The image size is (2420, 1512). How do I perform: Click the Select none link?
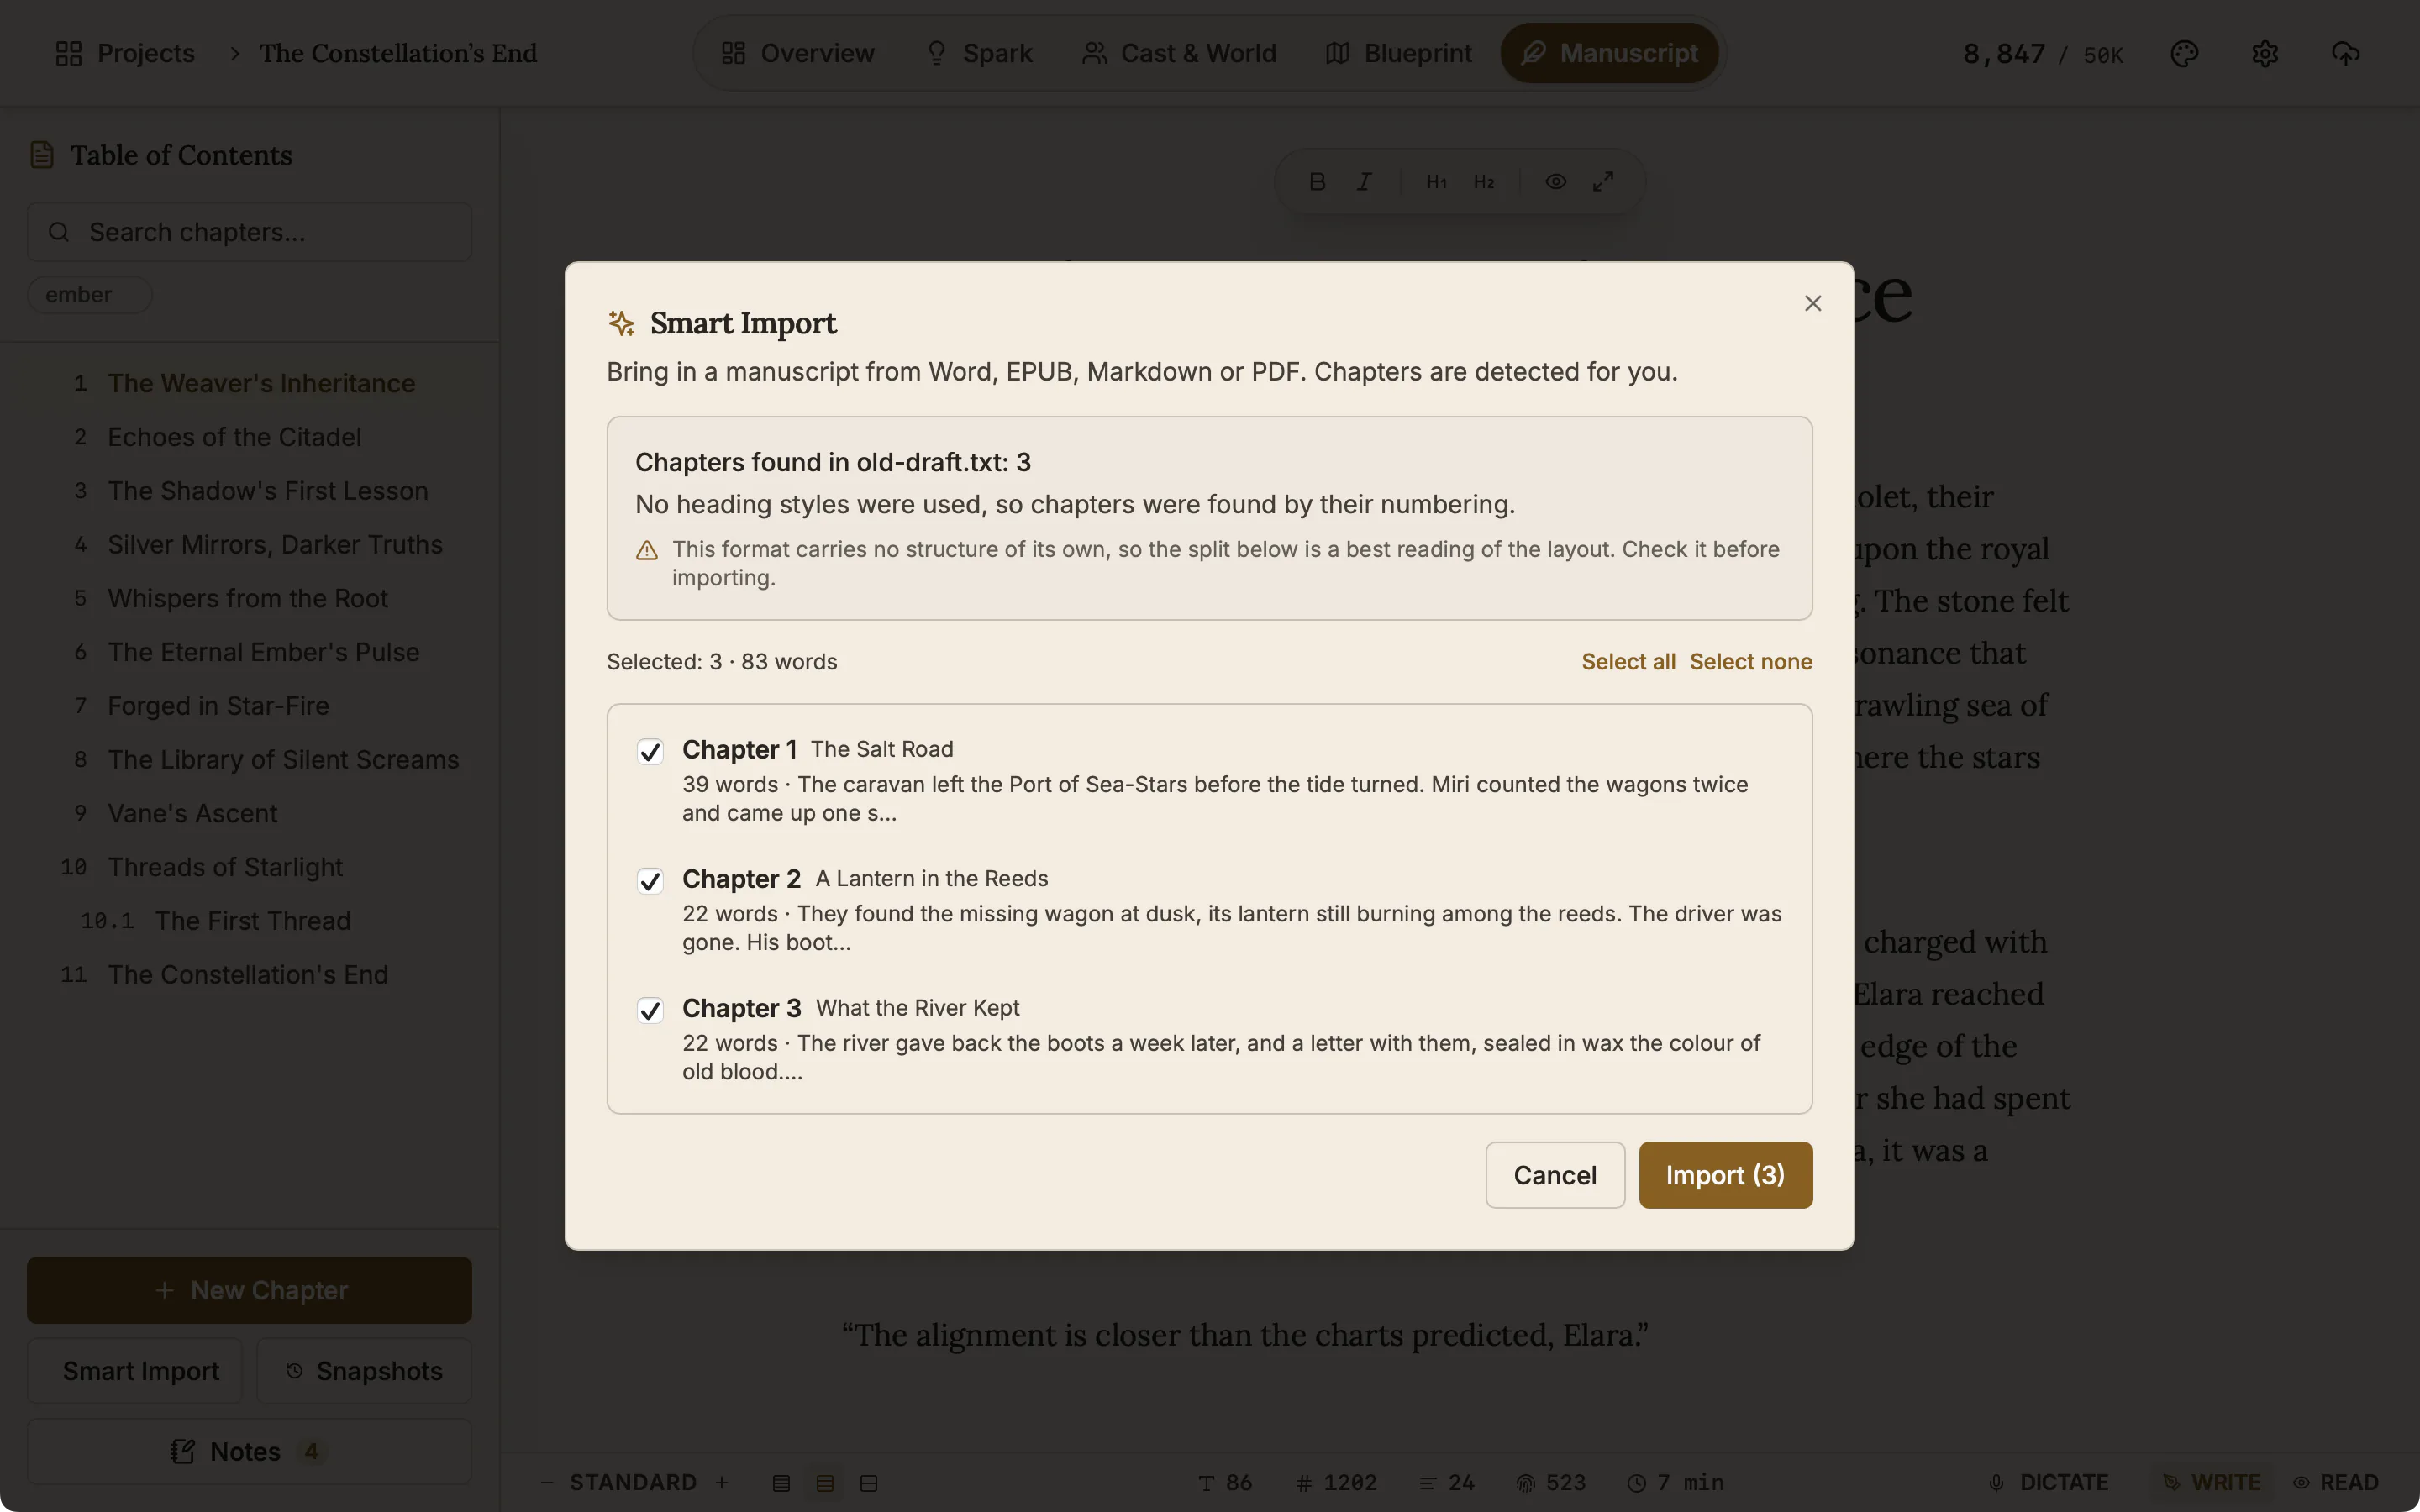(1751, 662)
